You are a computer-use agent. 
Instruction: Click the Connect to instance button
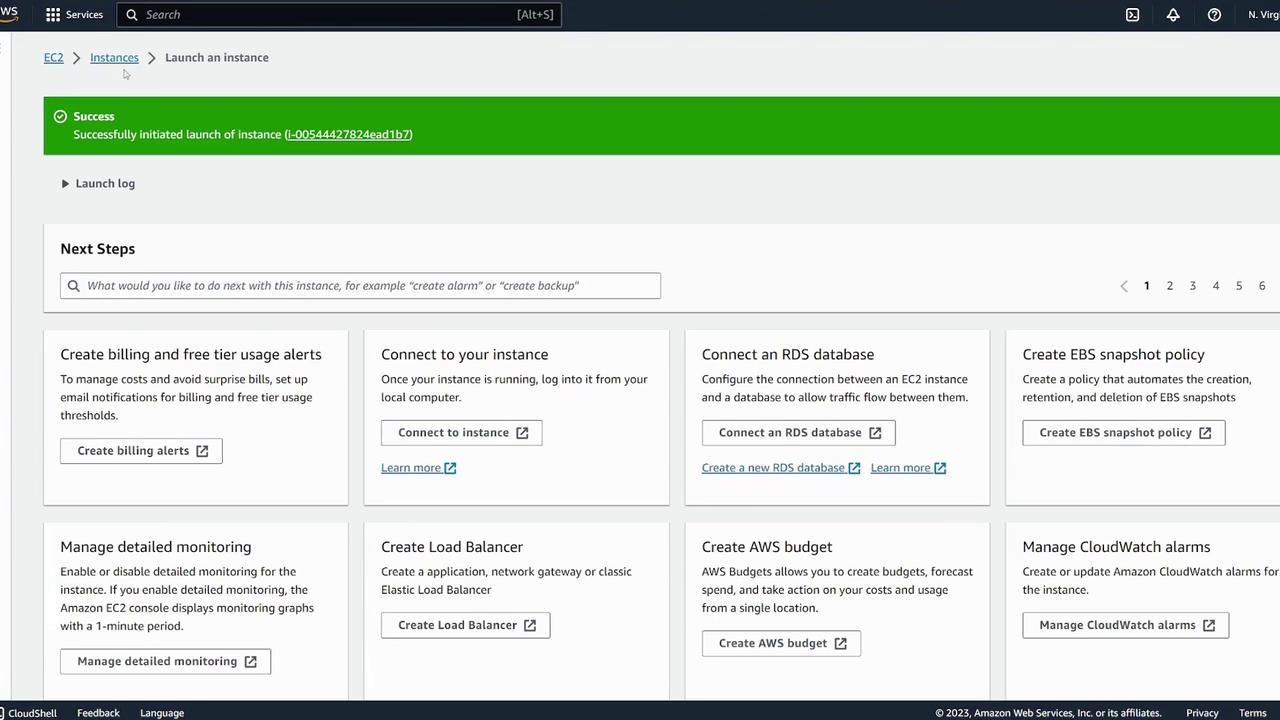tap(461, 433)
